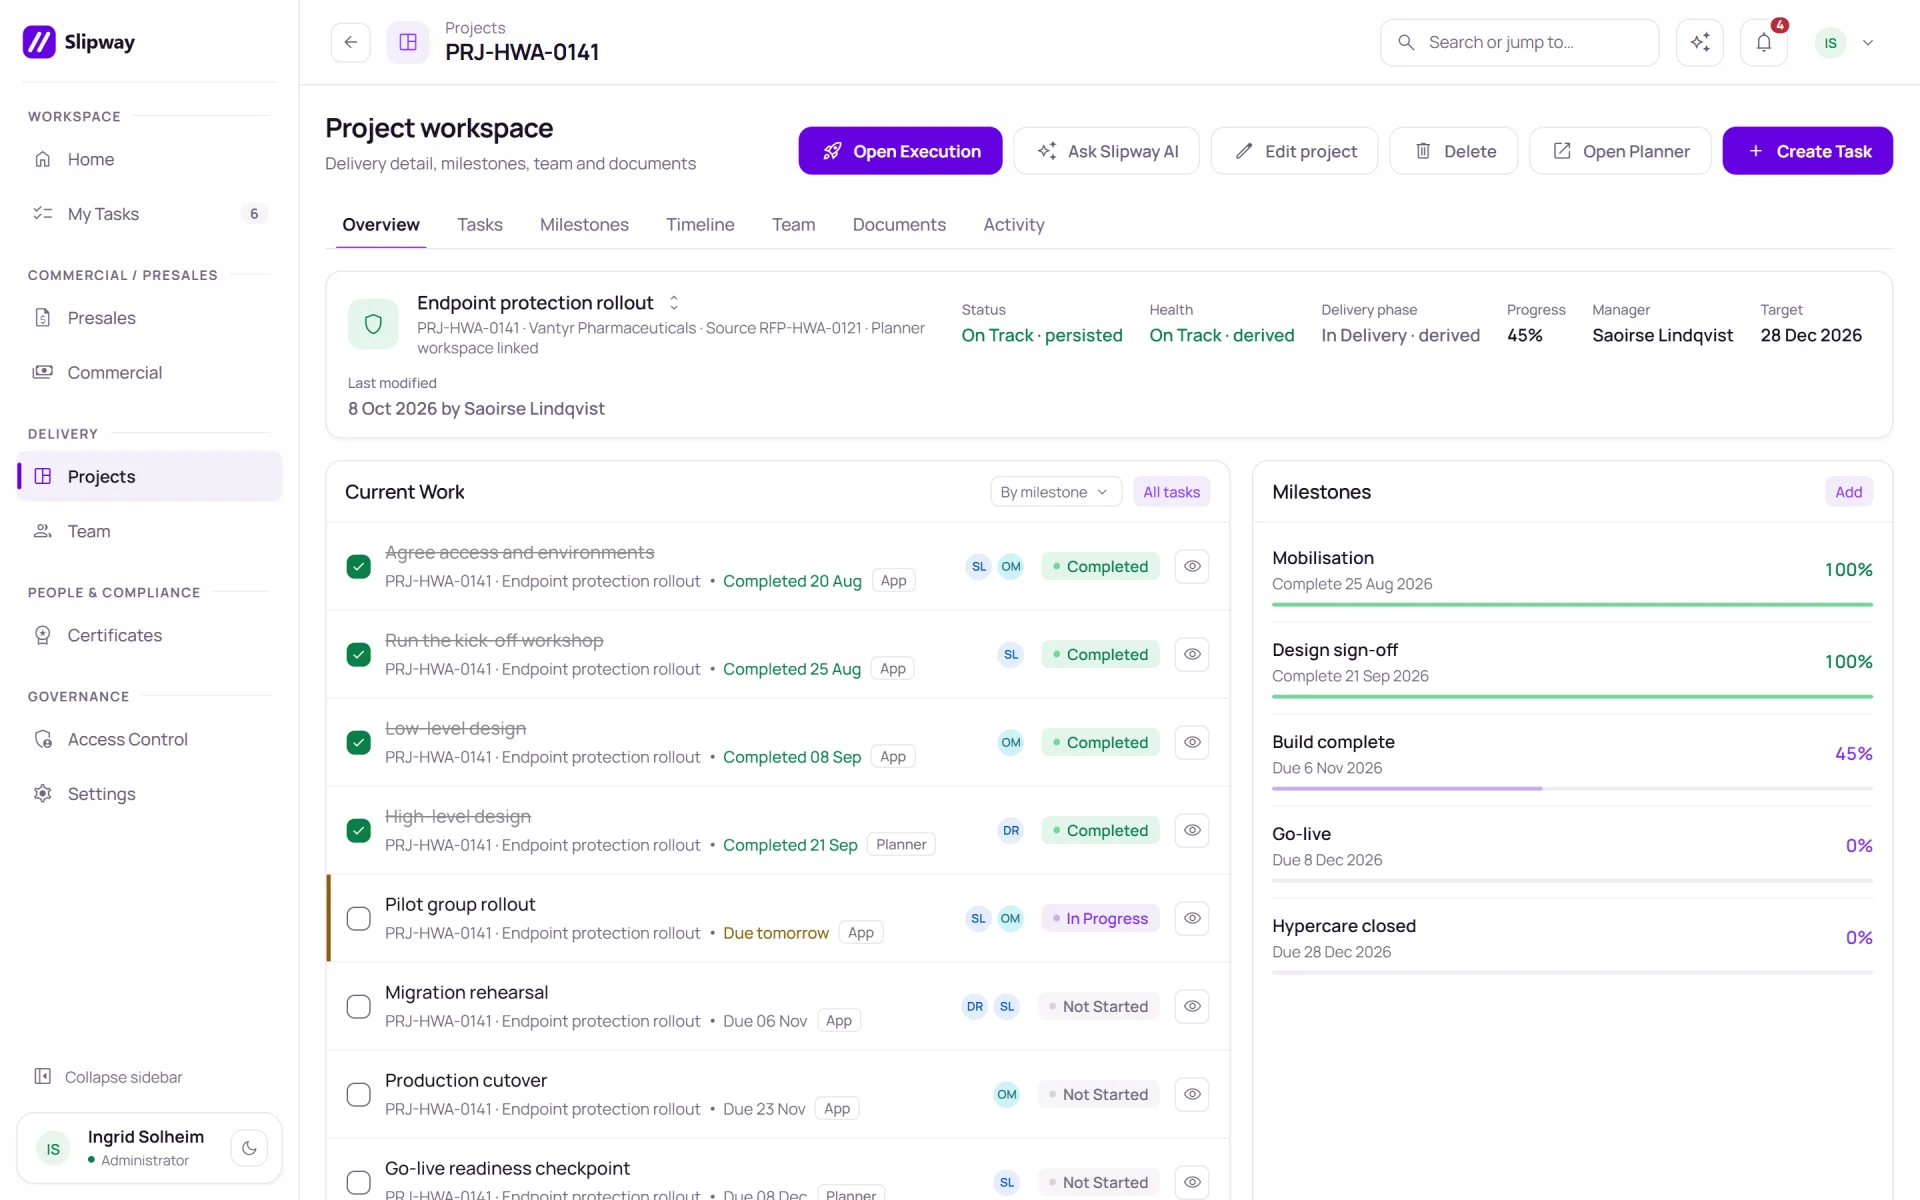Open Team in the Delivery sidebar section

150,531
